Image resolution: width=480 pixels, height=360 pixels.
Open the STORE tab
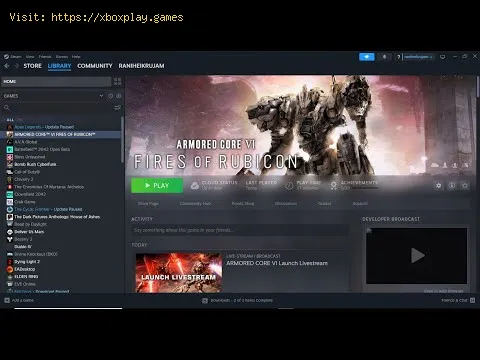[32, 66]
